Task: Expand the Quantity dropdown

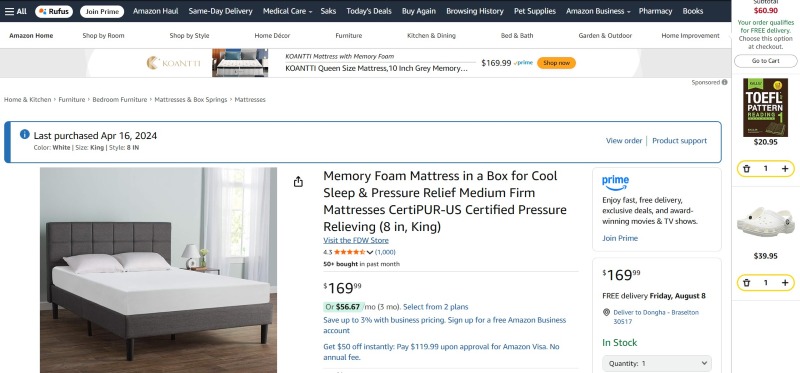Action: 657,363
